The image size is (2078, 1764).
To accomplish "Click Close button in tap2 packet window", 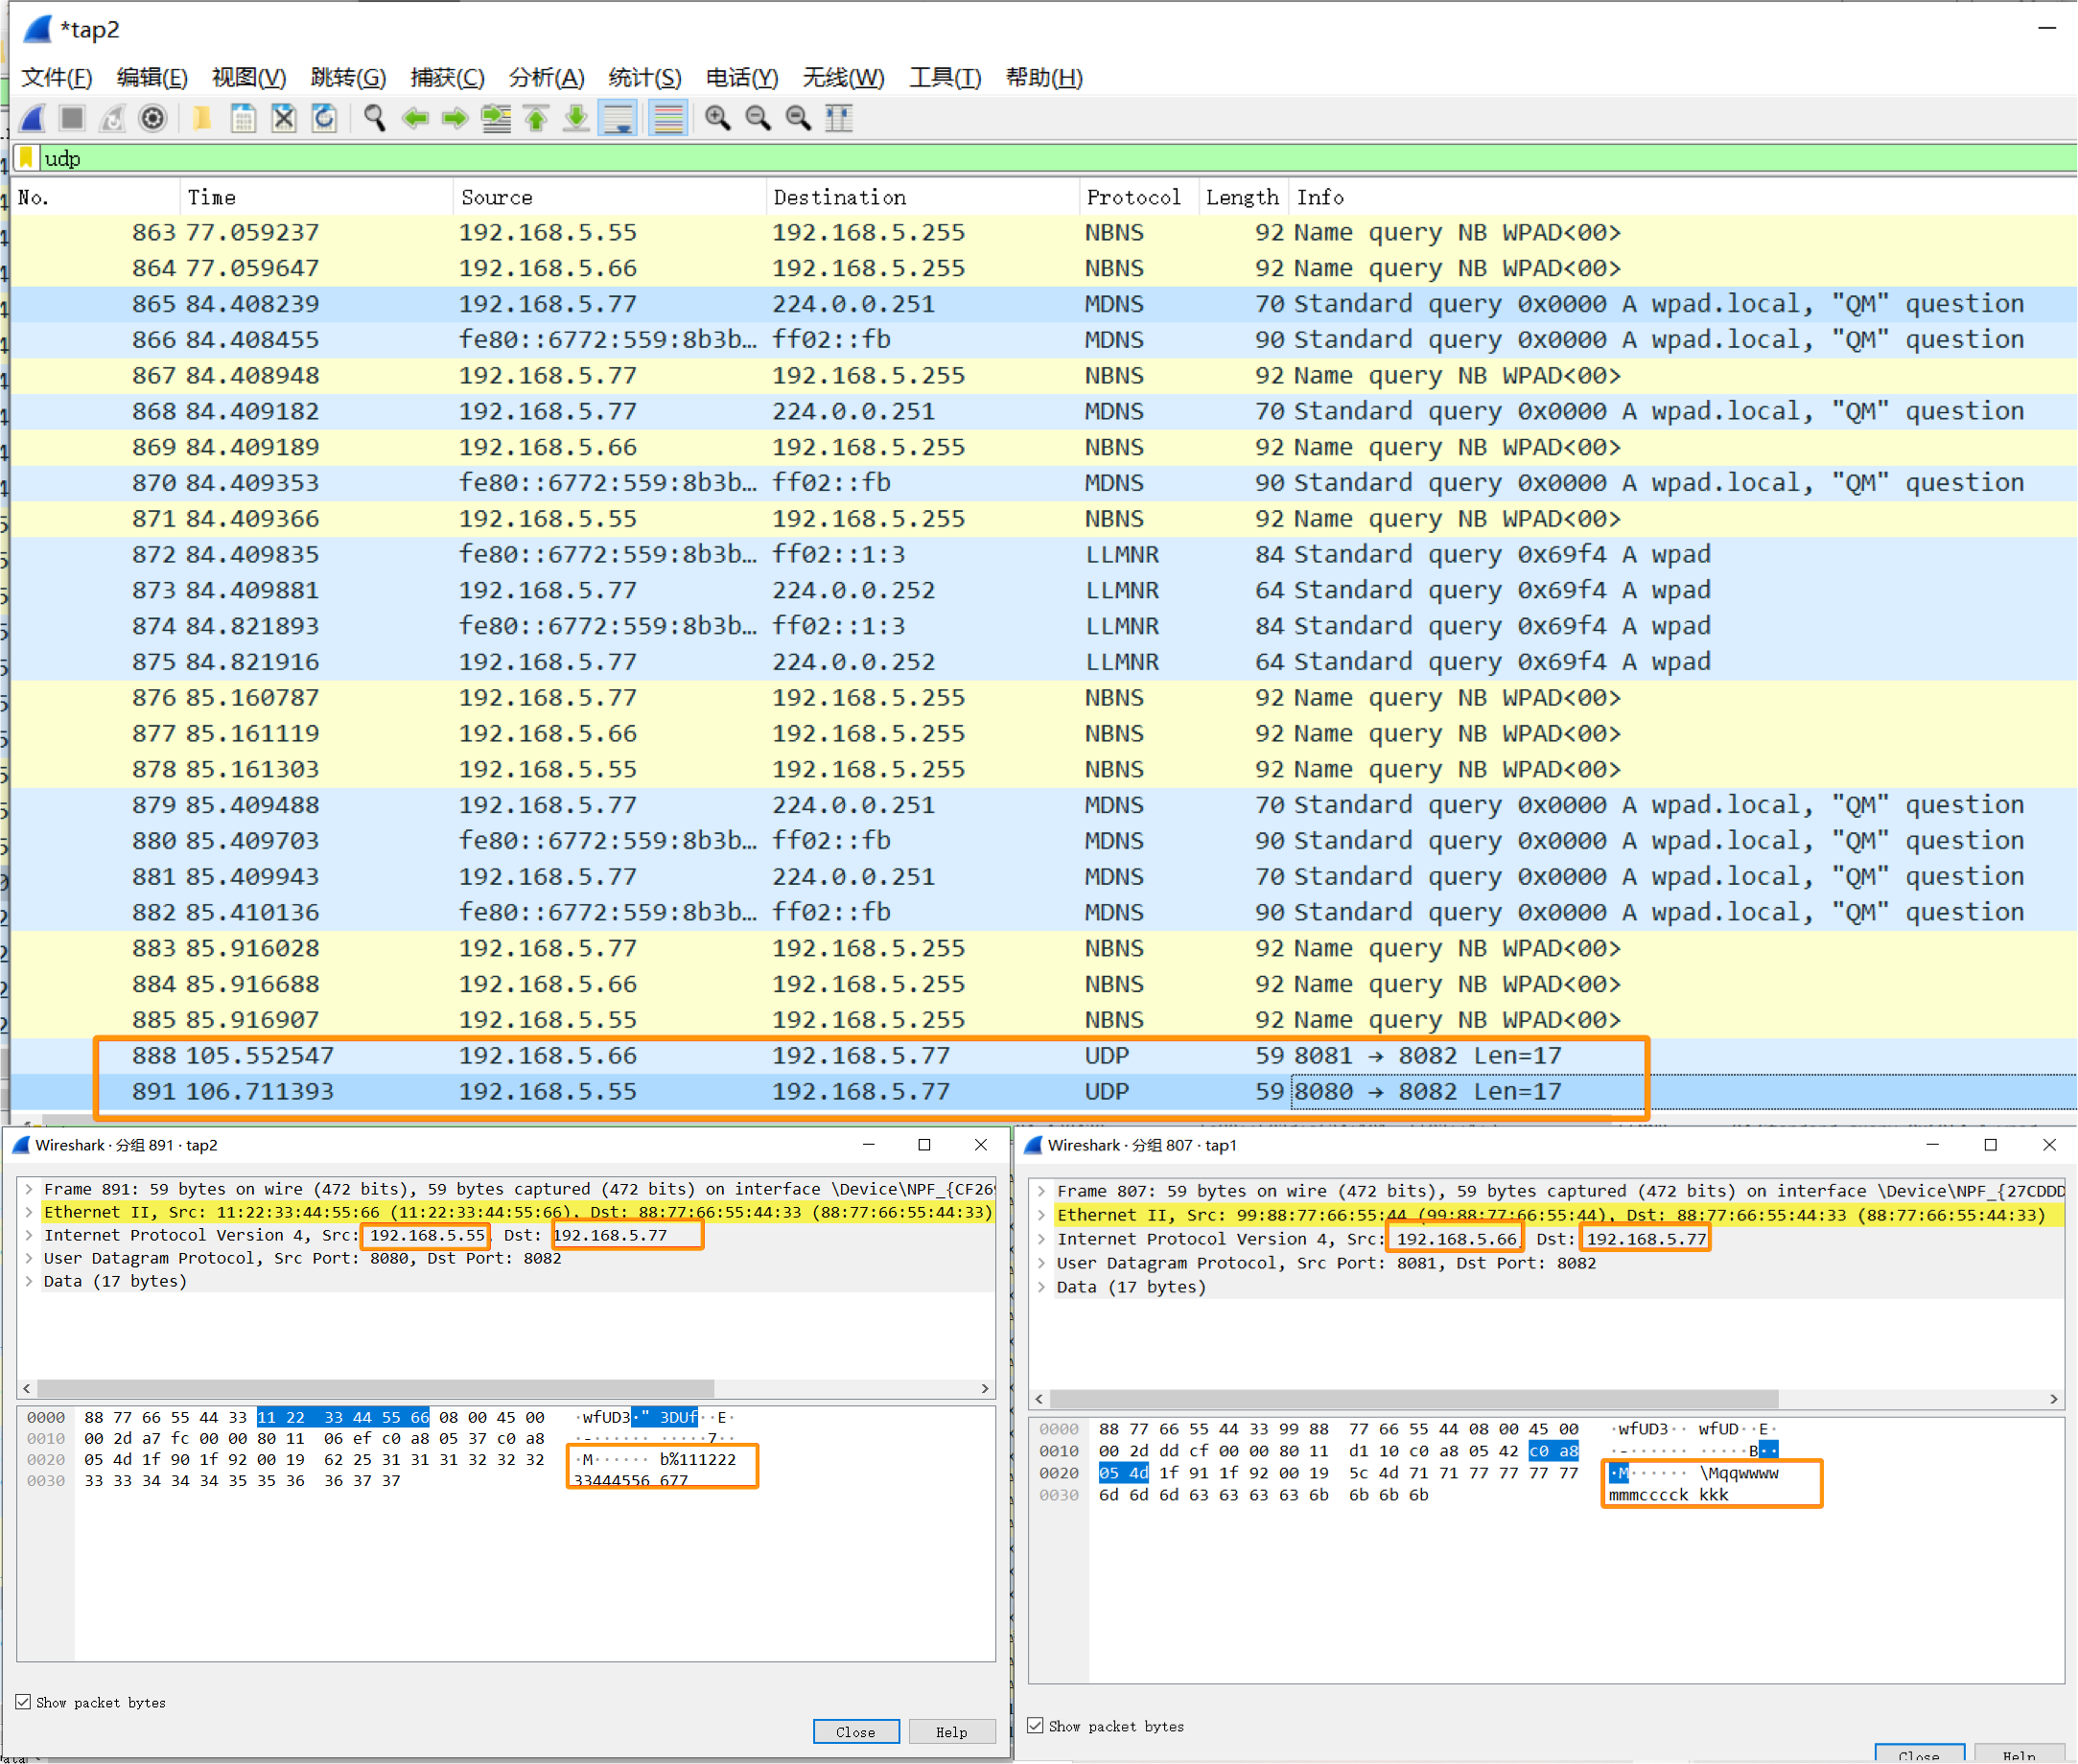I will (855, 1731).
